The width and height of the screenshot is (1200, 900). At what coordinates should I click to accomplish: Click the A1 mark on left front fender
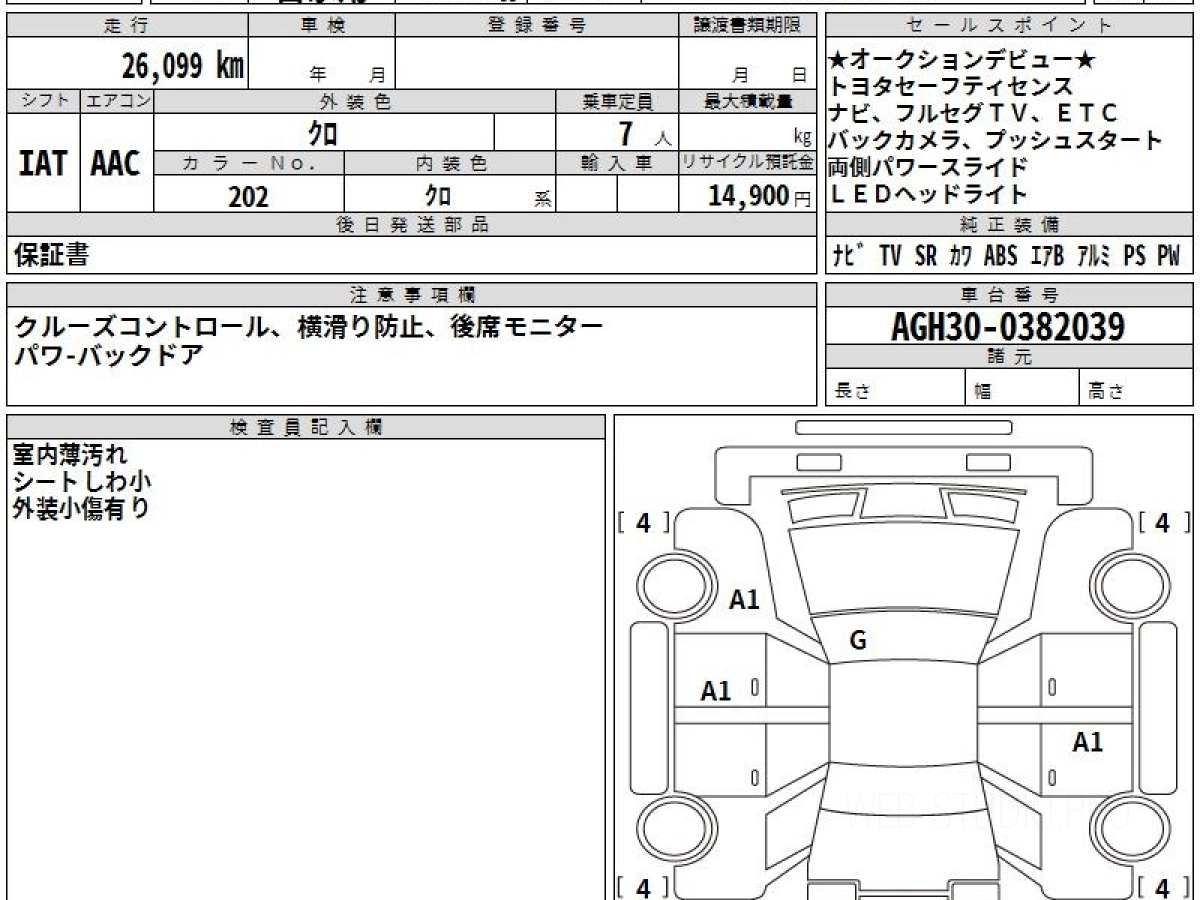point(744,600)
